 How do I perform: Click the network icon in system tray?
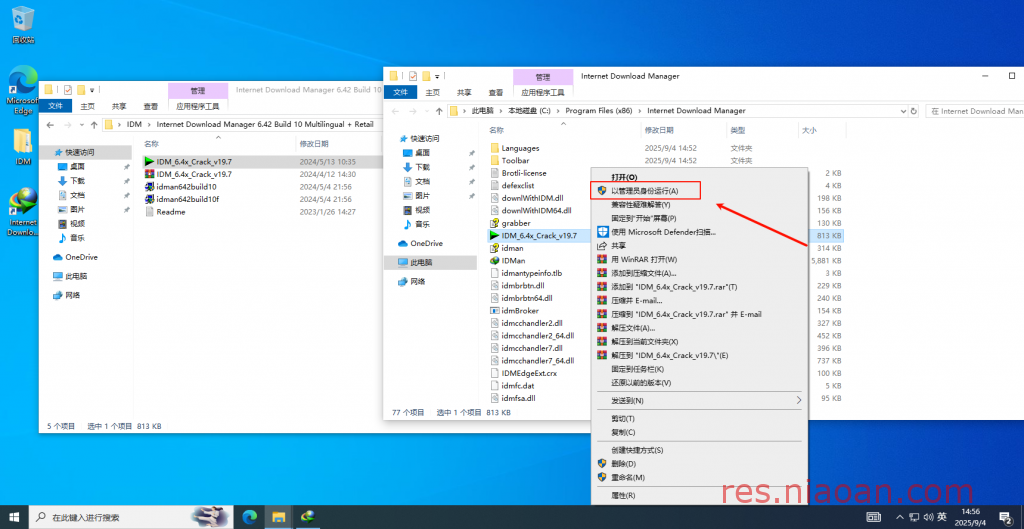(914, 517)
